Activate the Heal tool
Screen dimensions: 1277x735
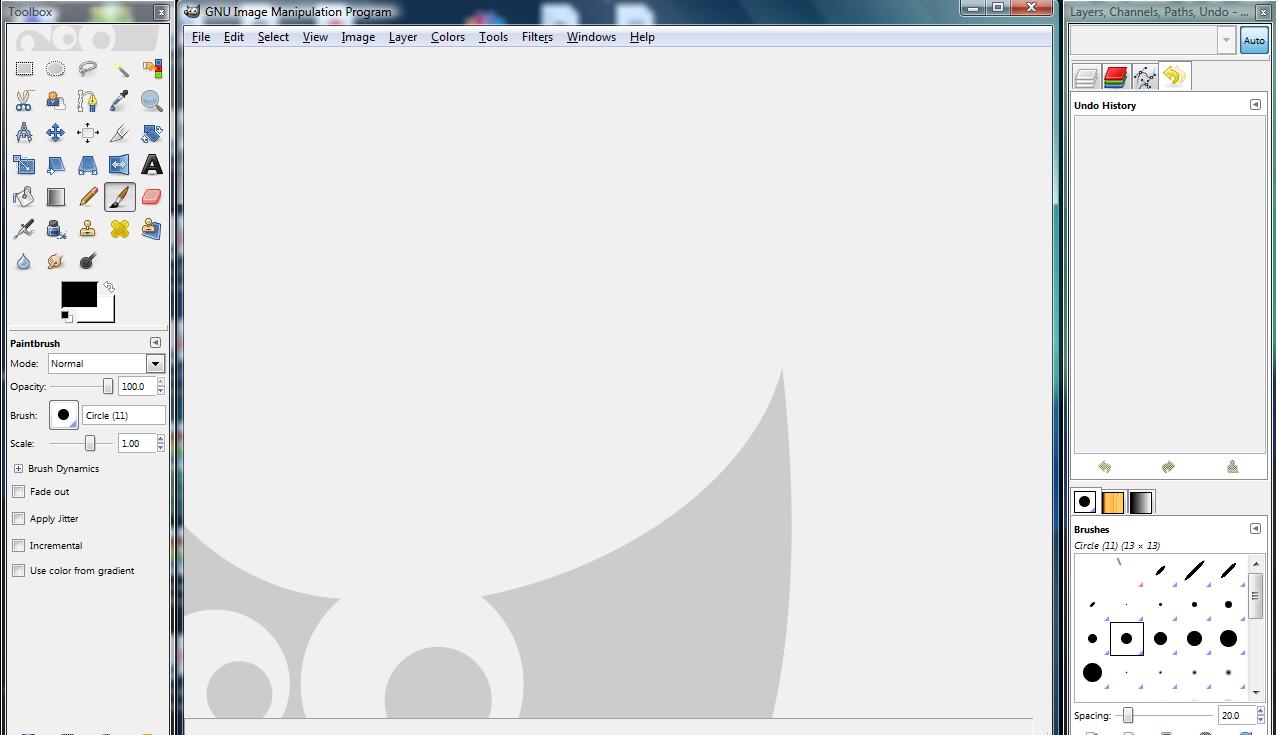pyautogui.click(x=120, y=229)
